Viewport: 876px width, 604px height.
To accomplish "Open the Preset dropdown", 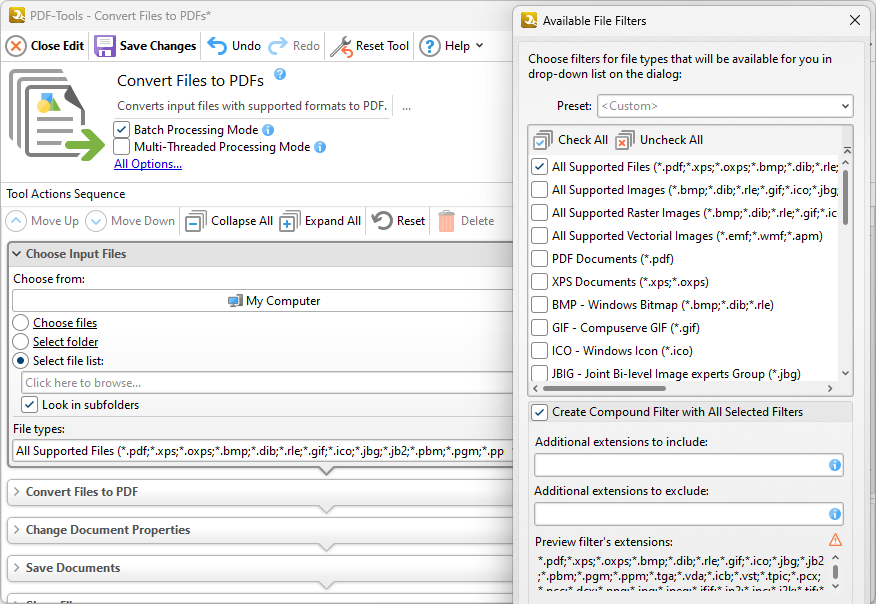I will [725, 106].
